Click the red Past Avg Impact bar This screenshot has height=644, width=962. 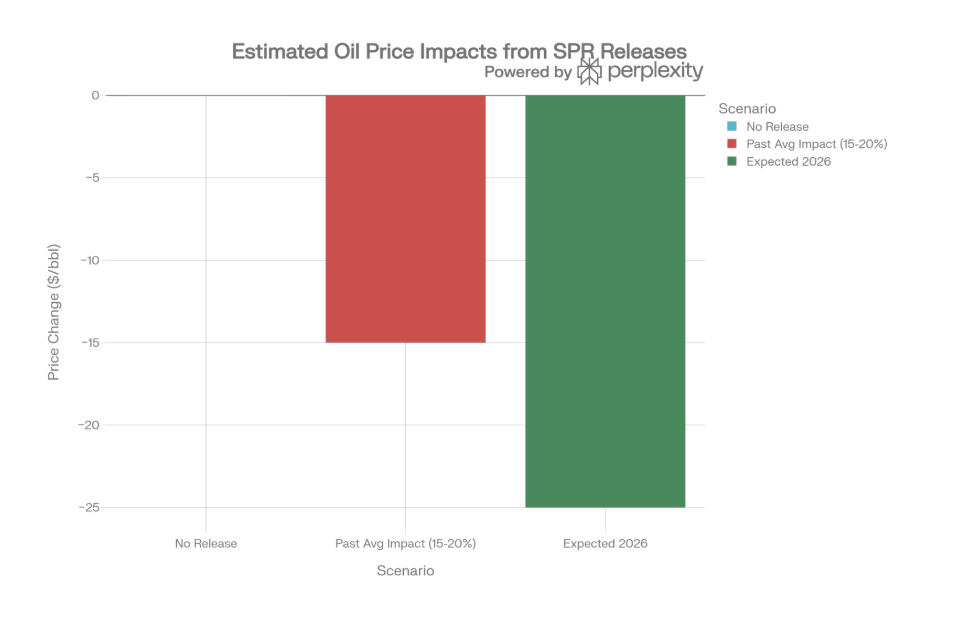pyautogui.click(x=405, y=219)
